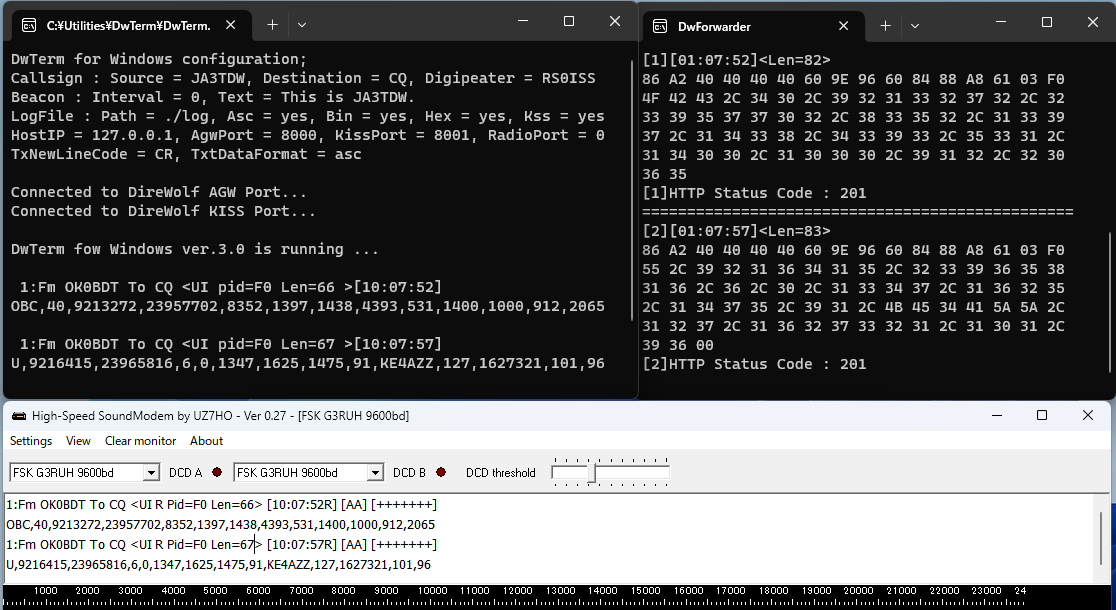Click the 'LogFile : Path = ./log' line
This screenshot has height=610, width=1116.
(307, 116)
